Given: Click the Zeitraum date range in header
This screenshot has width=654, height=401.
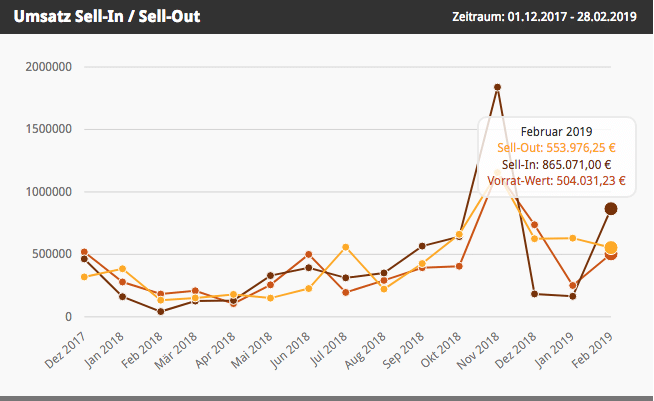Looking at the screenshot, I should click(x=545, y=17).
